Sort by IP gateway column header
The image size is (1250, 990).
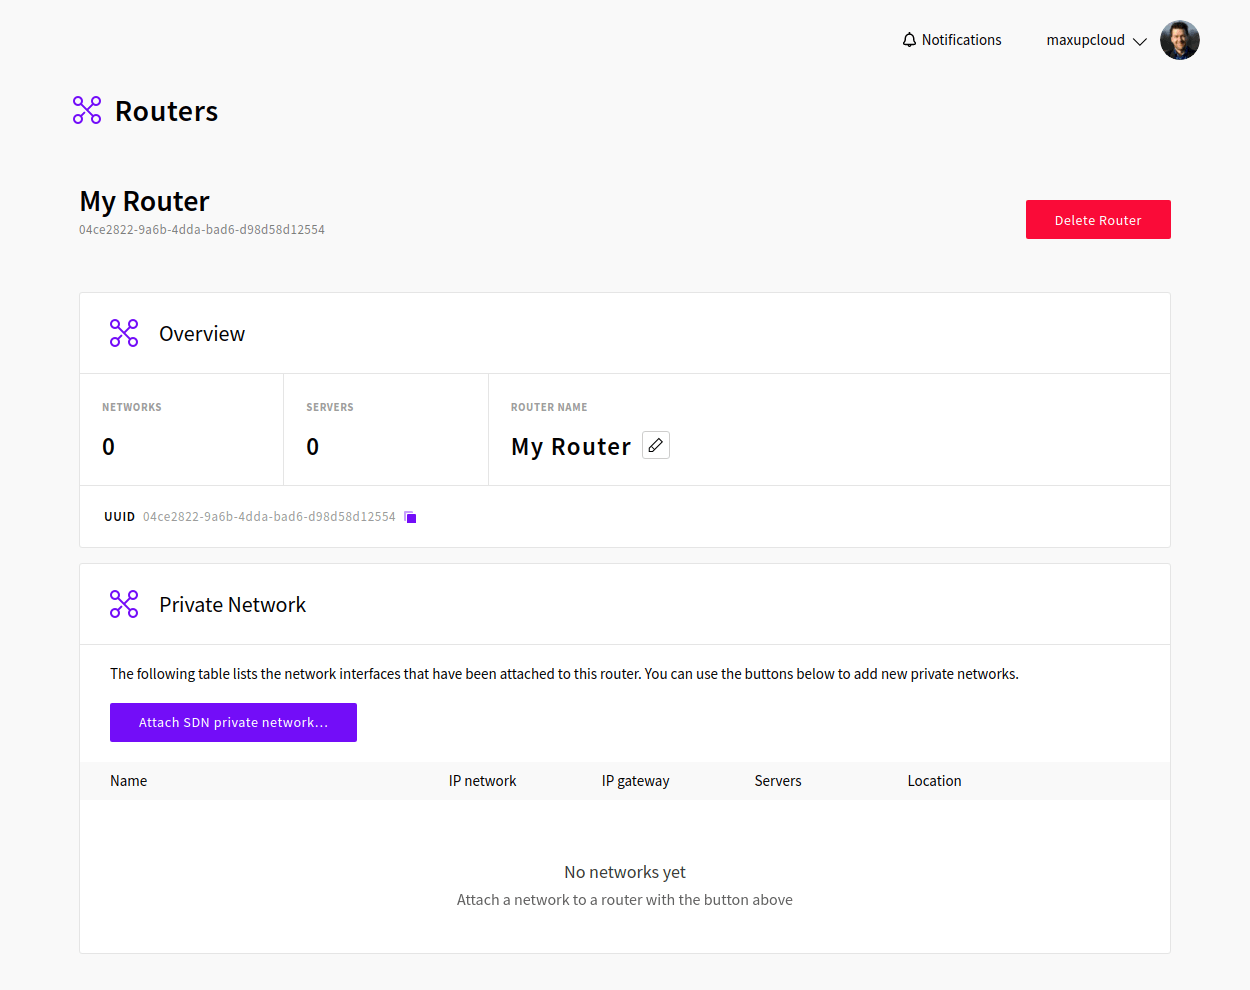tap(636, 781)
